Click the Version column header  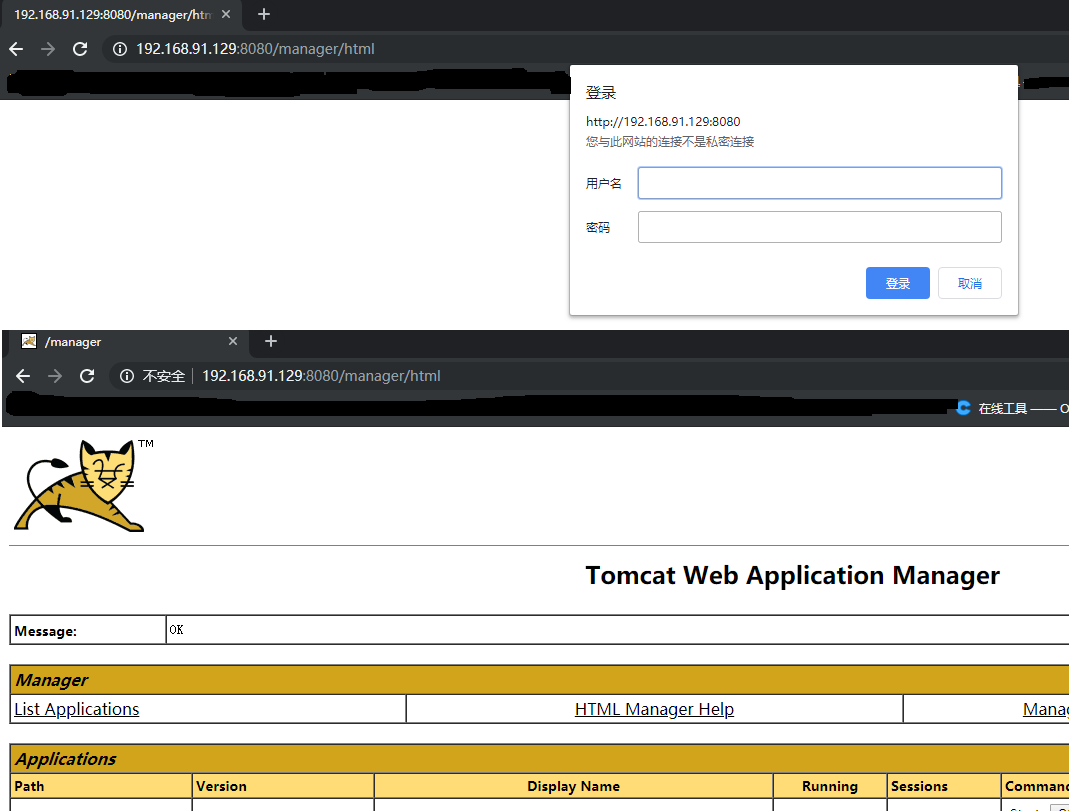(283, 786)
